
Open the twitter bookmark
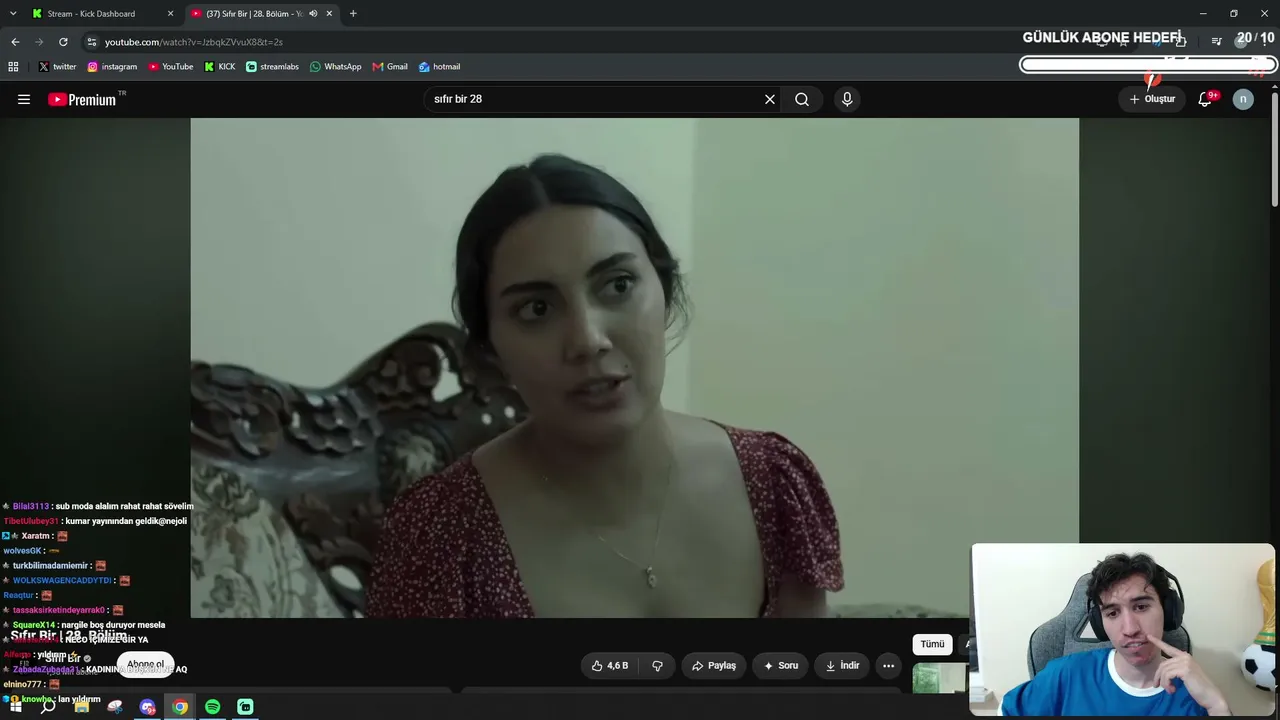(x=57, y=67)
